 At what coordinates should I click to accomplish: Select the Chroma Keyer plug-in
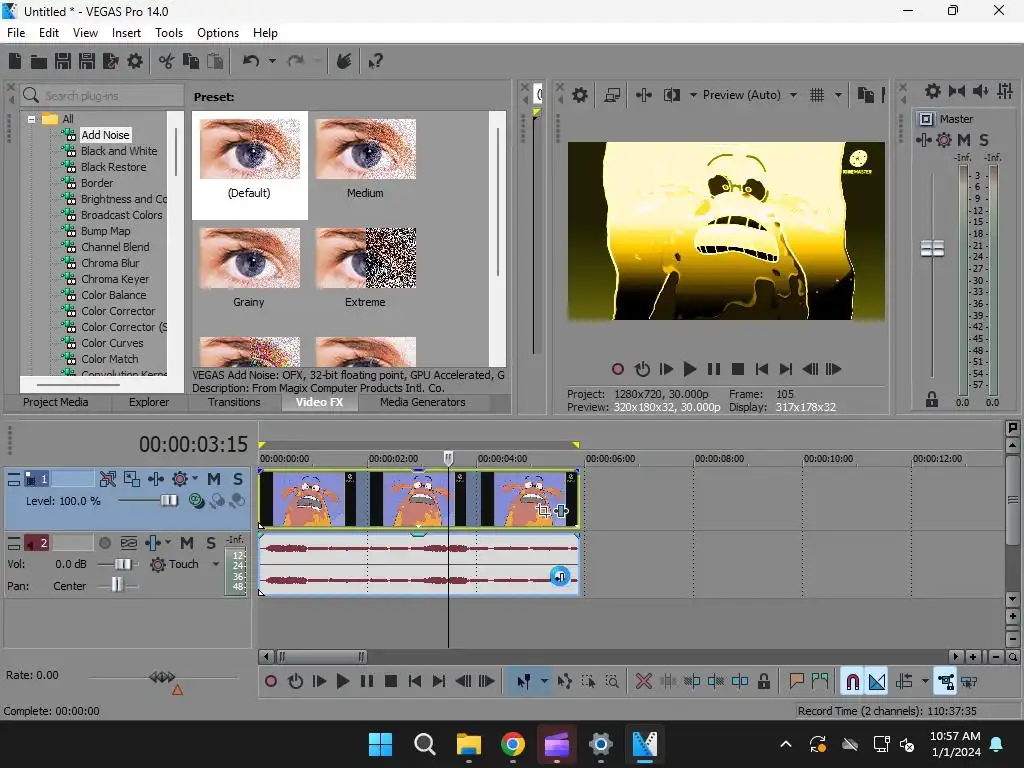(115, 279)
